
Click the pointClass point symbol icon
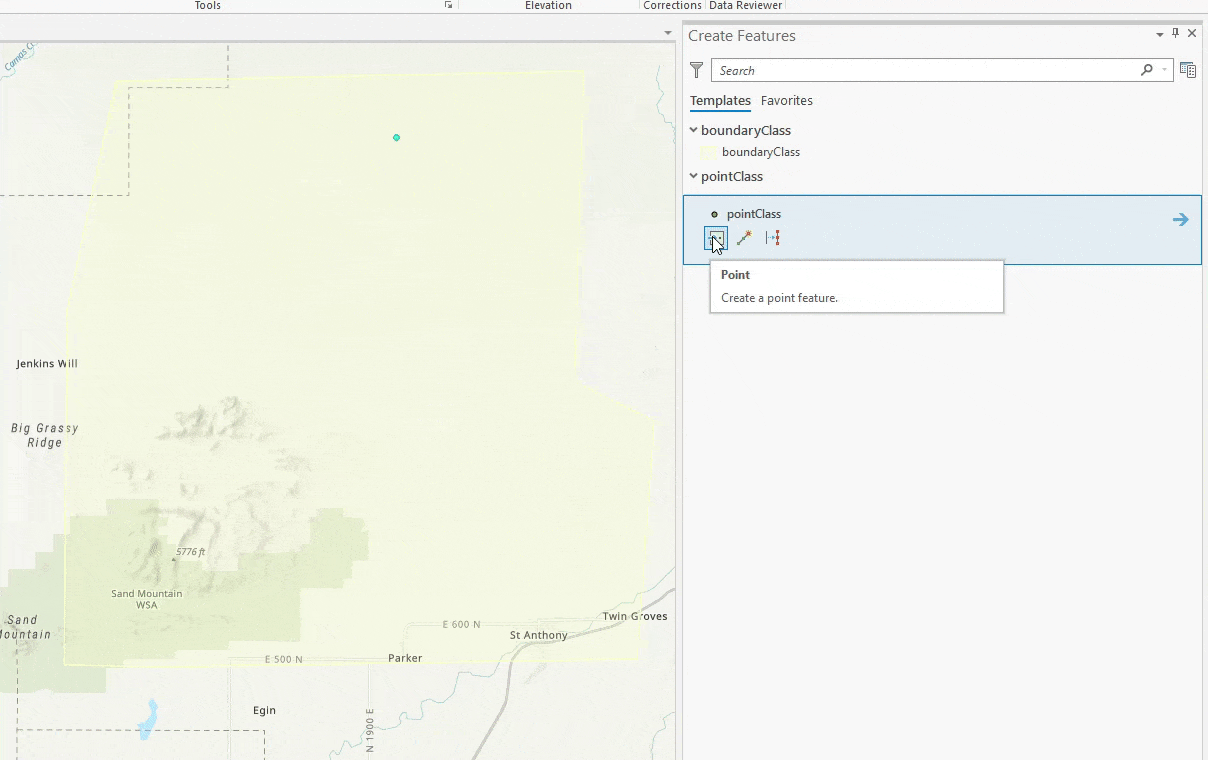tap(714, 214)
